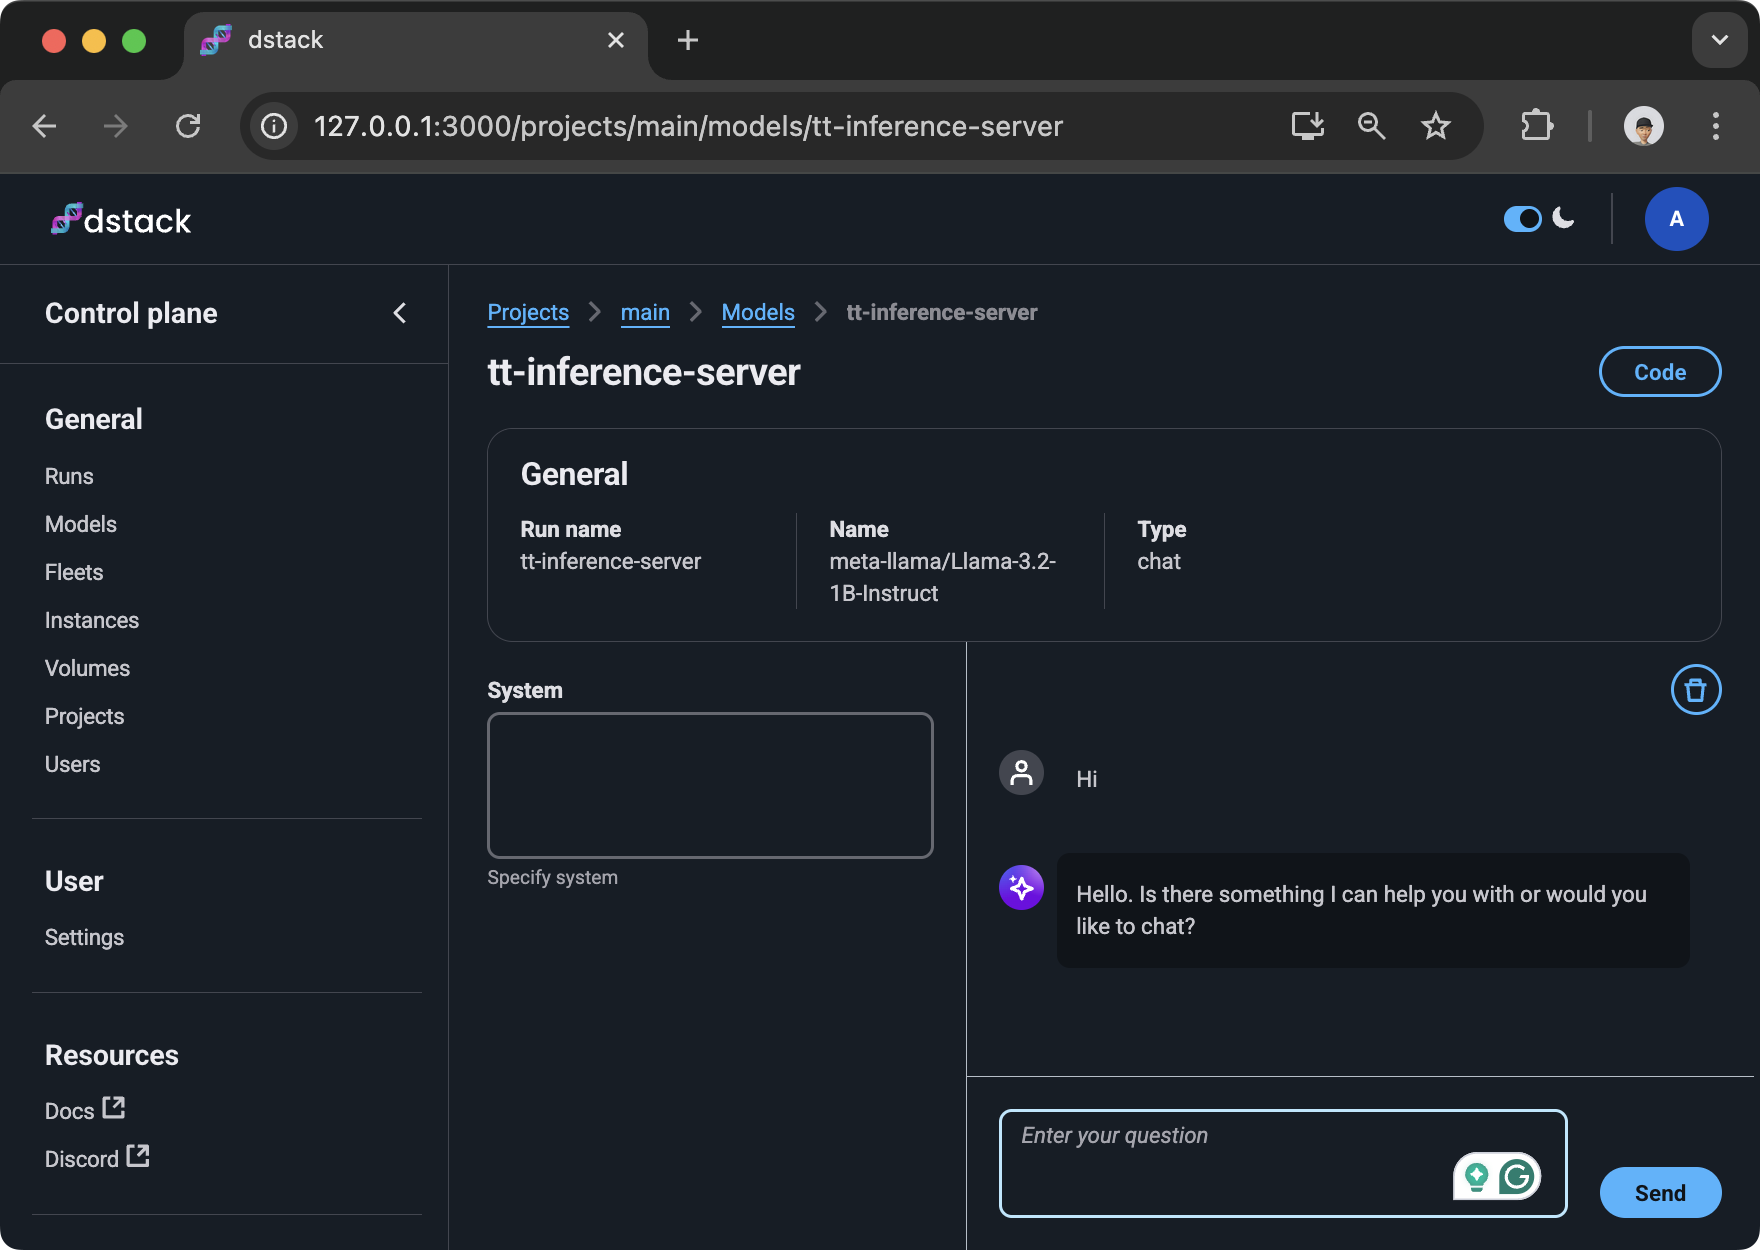Reload the page

point(188,126)
